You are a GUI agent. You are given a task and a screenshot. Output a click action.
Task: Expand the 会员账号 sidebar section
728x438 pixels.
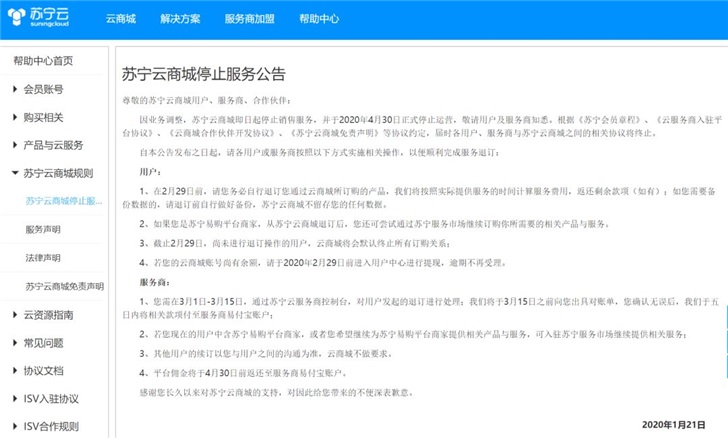pos(46,89)
